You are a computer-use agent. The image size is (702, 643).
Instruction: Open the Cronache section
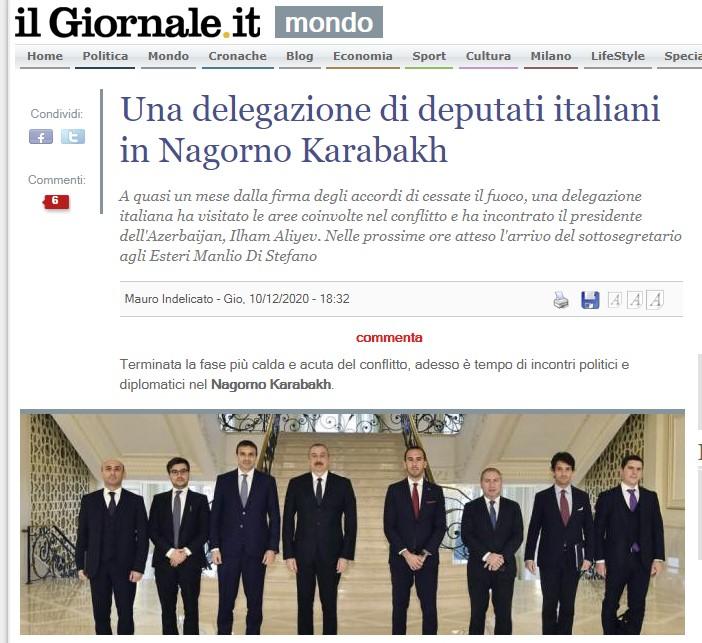click(x=237, y=56)
